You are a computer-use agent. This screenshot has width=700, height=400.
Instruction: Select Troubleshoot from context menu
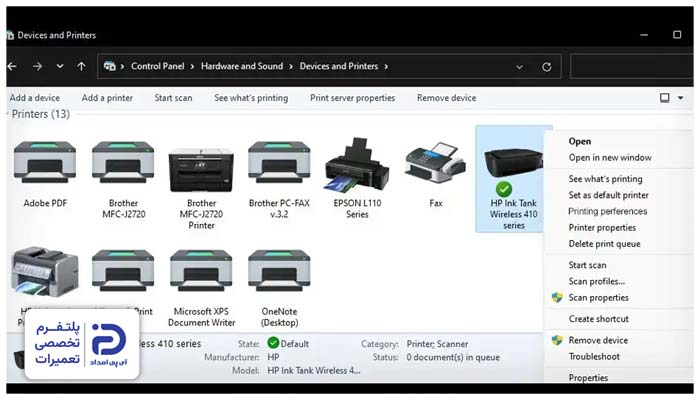point(594,356)
